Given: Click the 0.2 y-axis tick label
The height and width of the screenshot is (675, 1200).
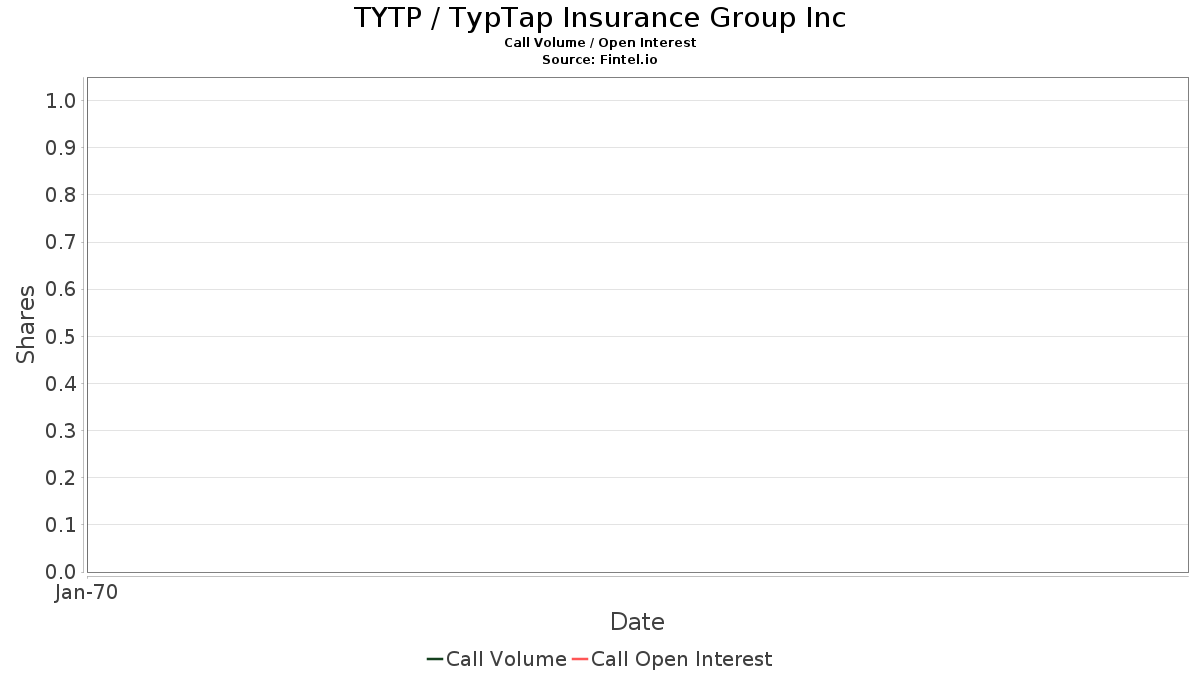Looking at the screenshot, I should tap(61, 478).
